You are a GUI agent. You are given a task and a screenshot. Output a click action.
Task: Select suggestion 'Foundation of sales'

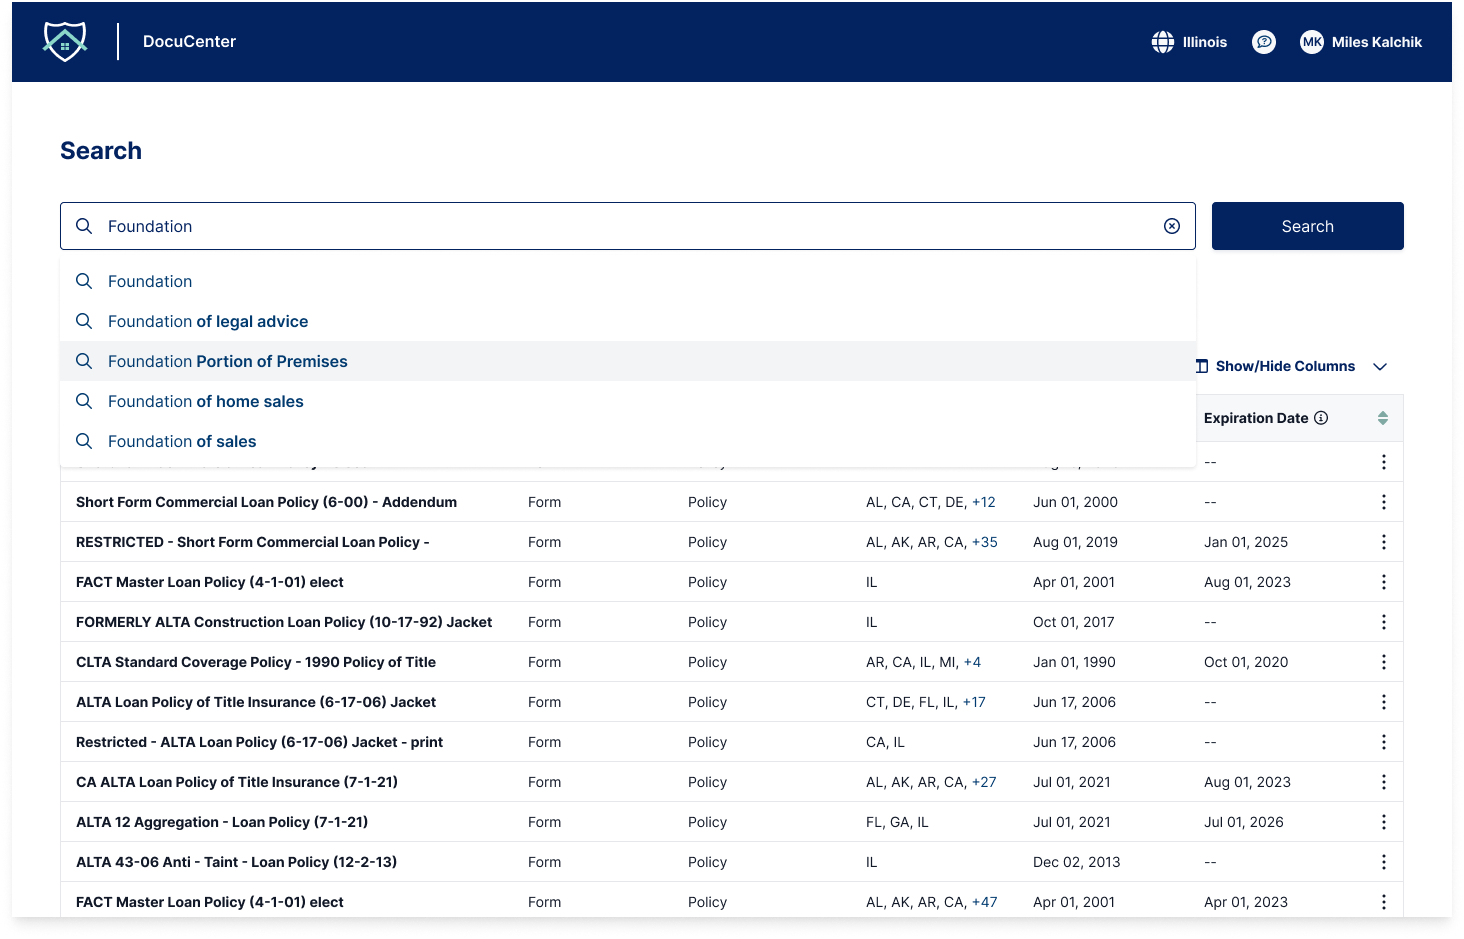point(628,441)
